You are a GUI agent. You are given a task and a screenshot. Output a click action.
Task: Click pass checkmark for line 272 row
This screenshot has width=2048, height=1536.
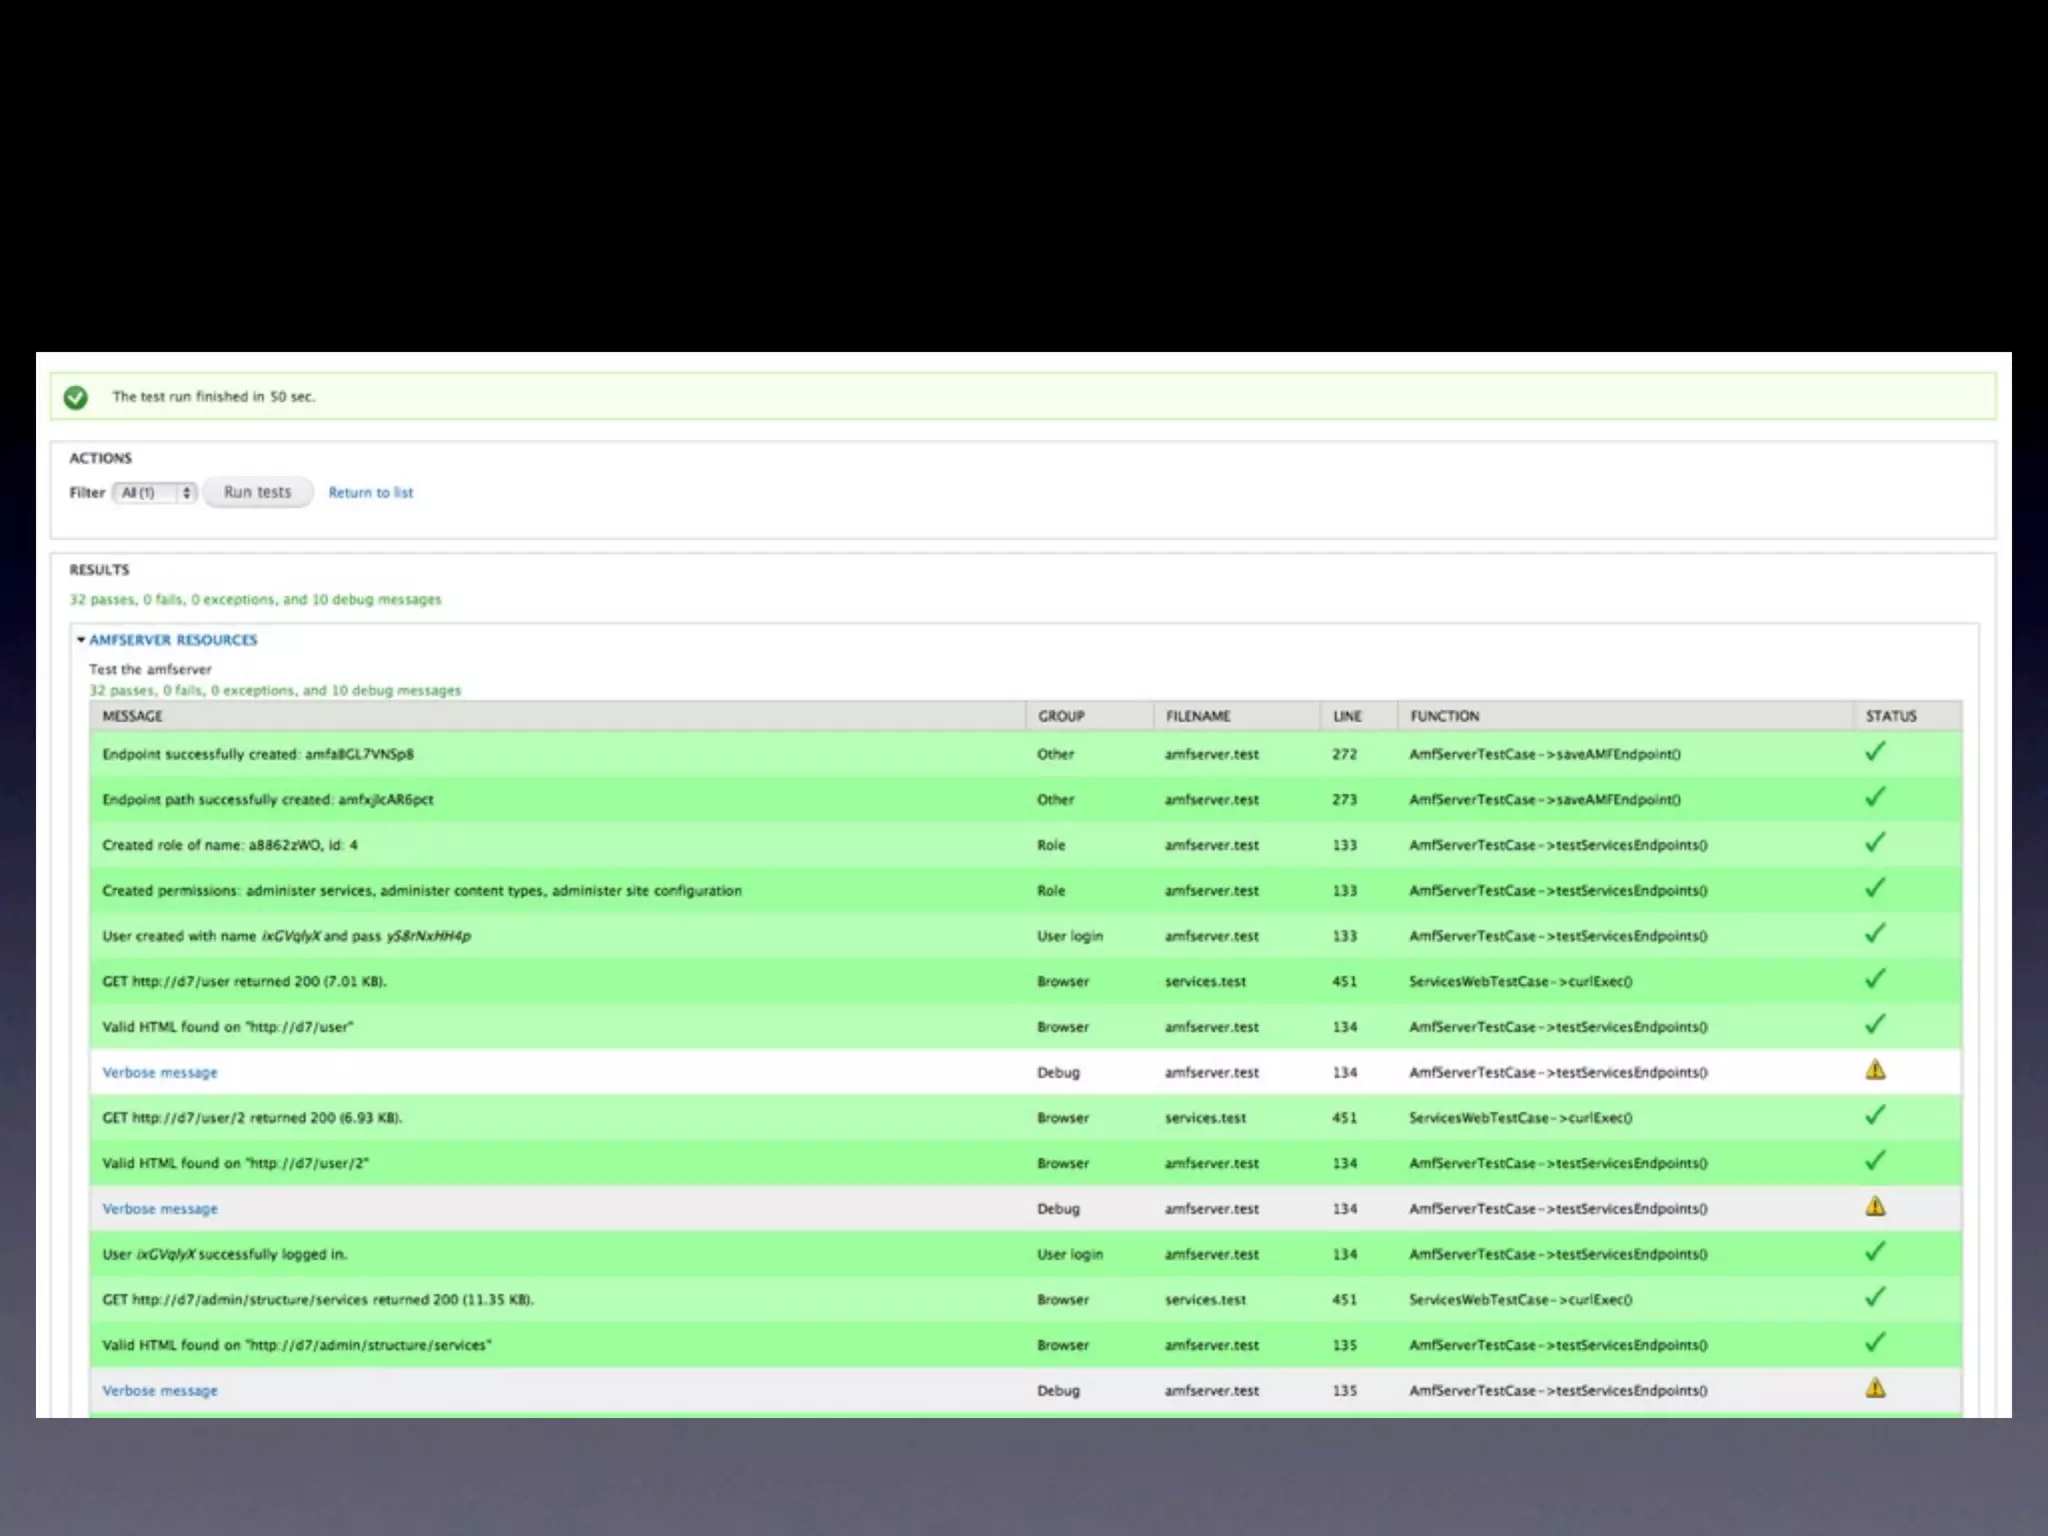pyautogui.click(x=1875, y=752)
